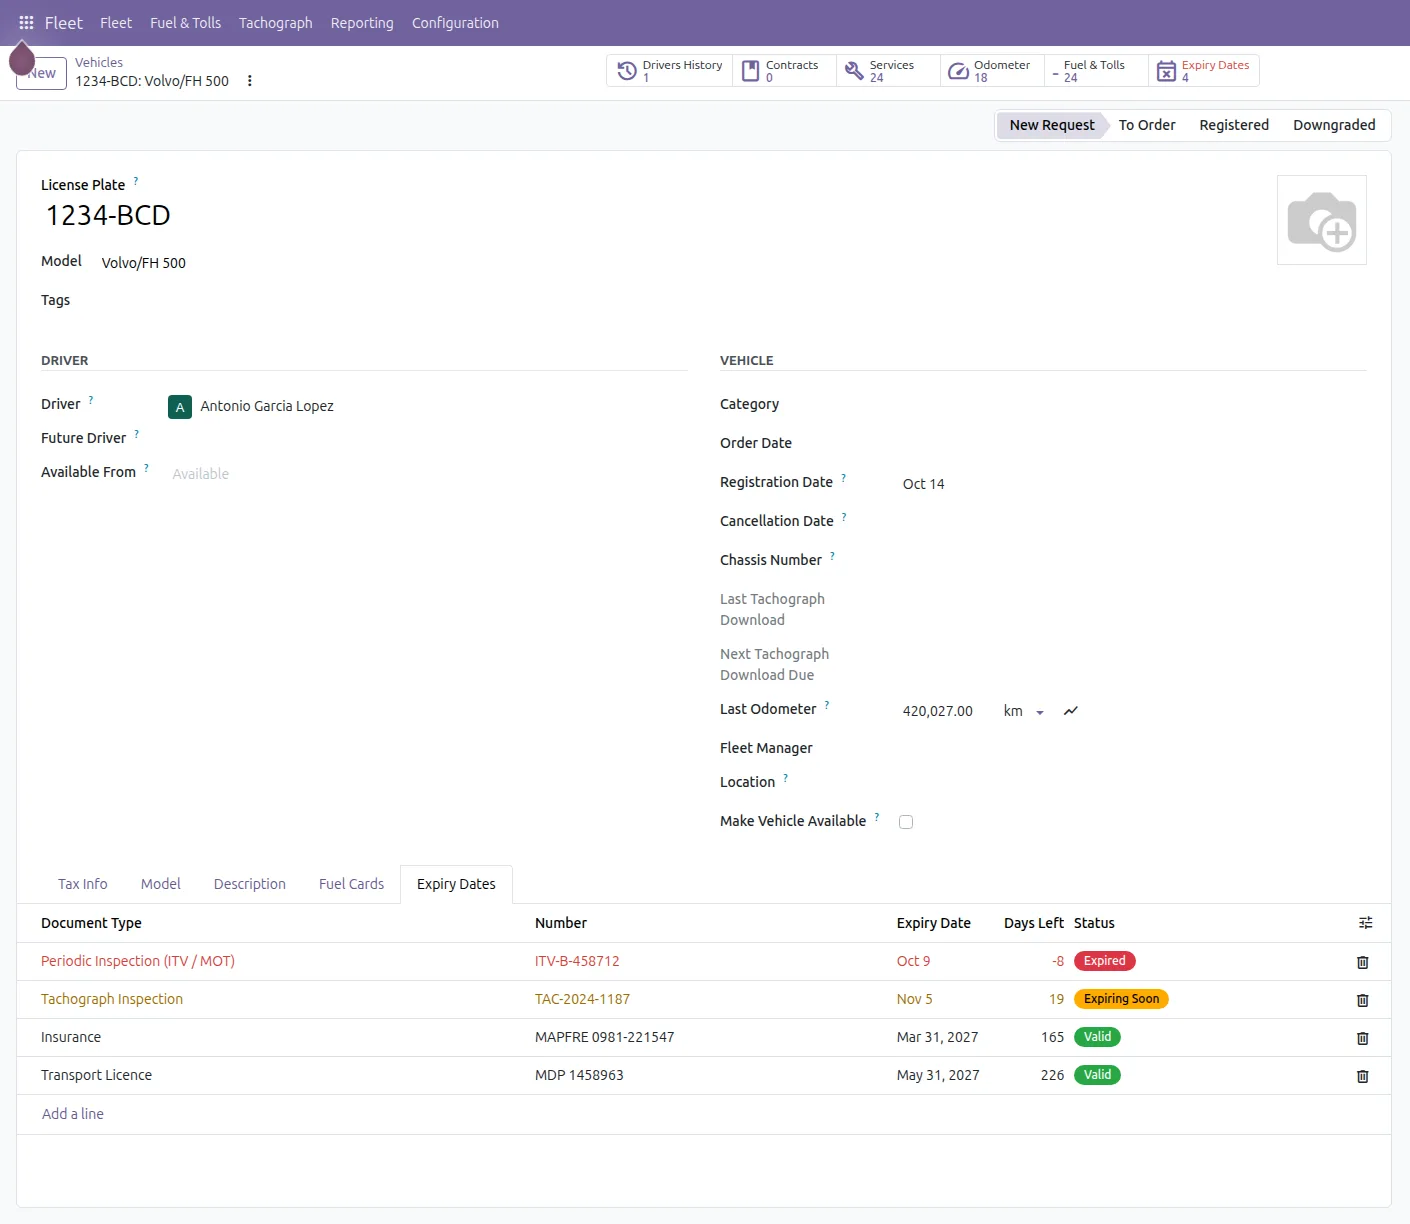Open Drivers History stat button
The height and width of the screenshot is (1224, 1410).
[670, 71]
